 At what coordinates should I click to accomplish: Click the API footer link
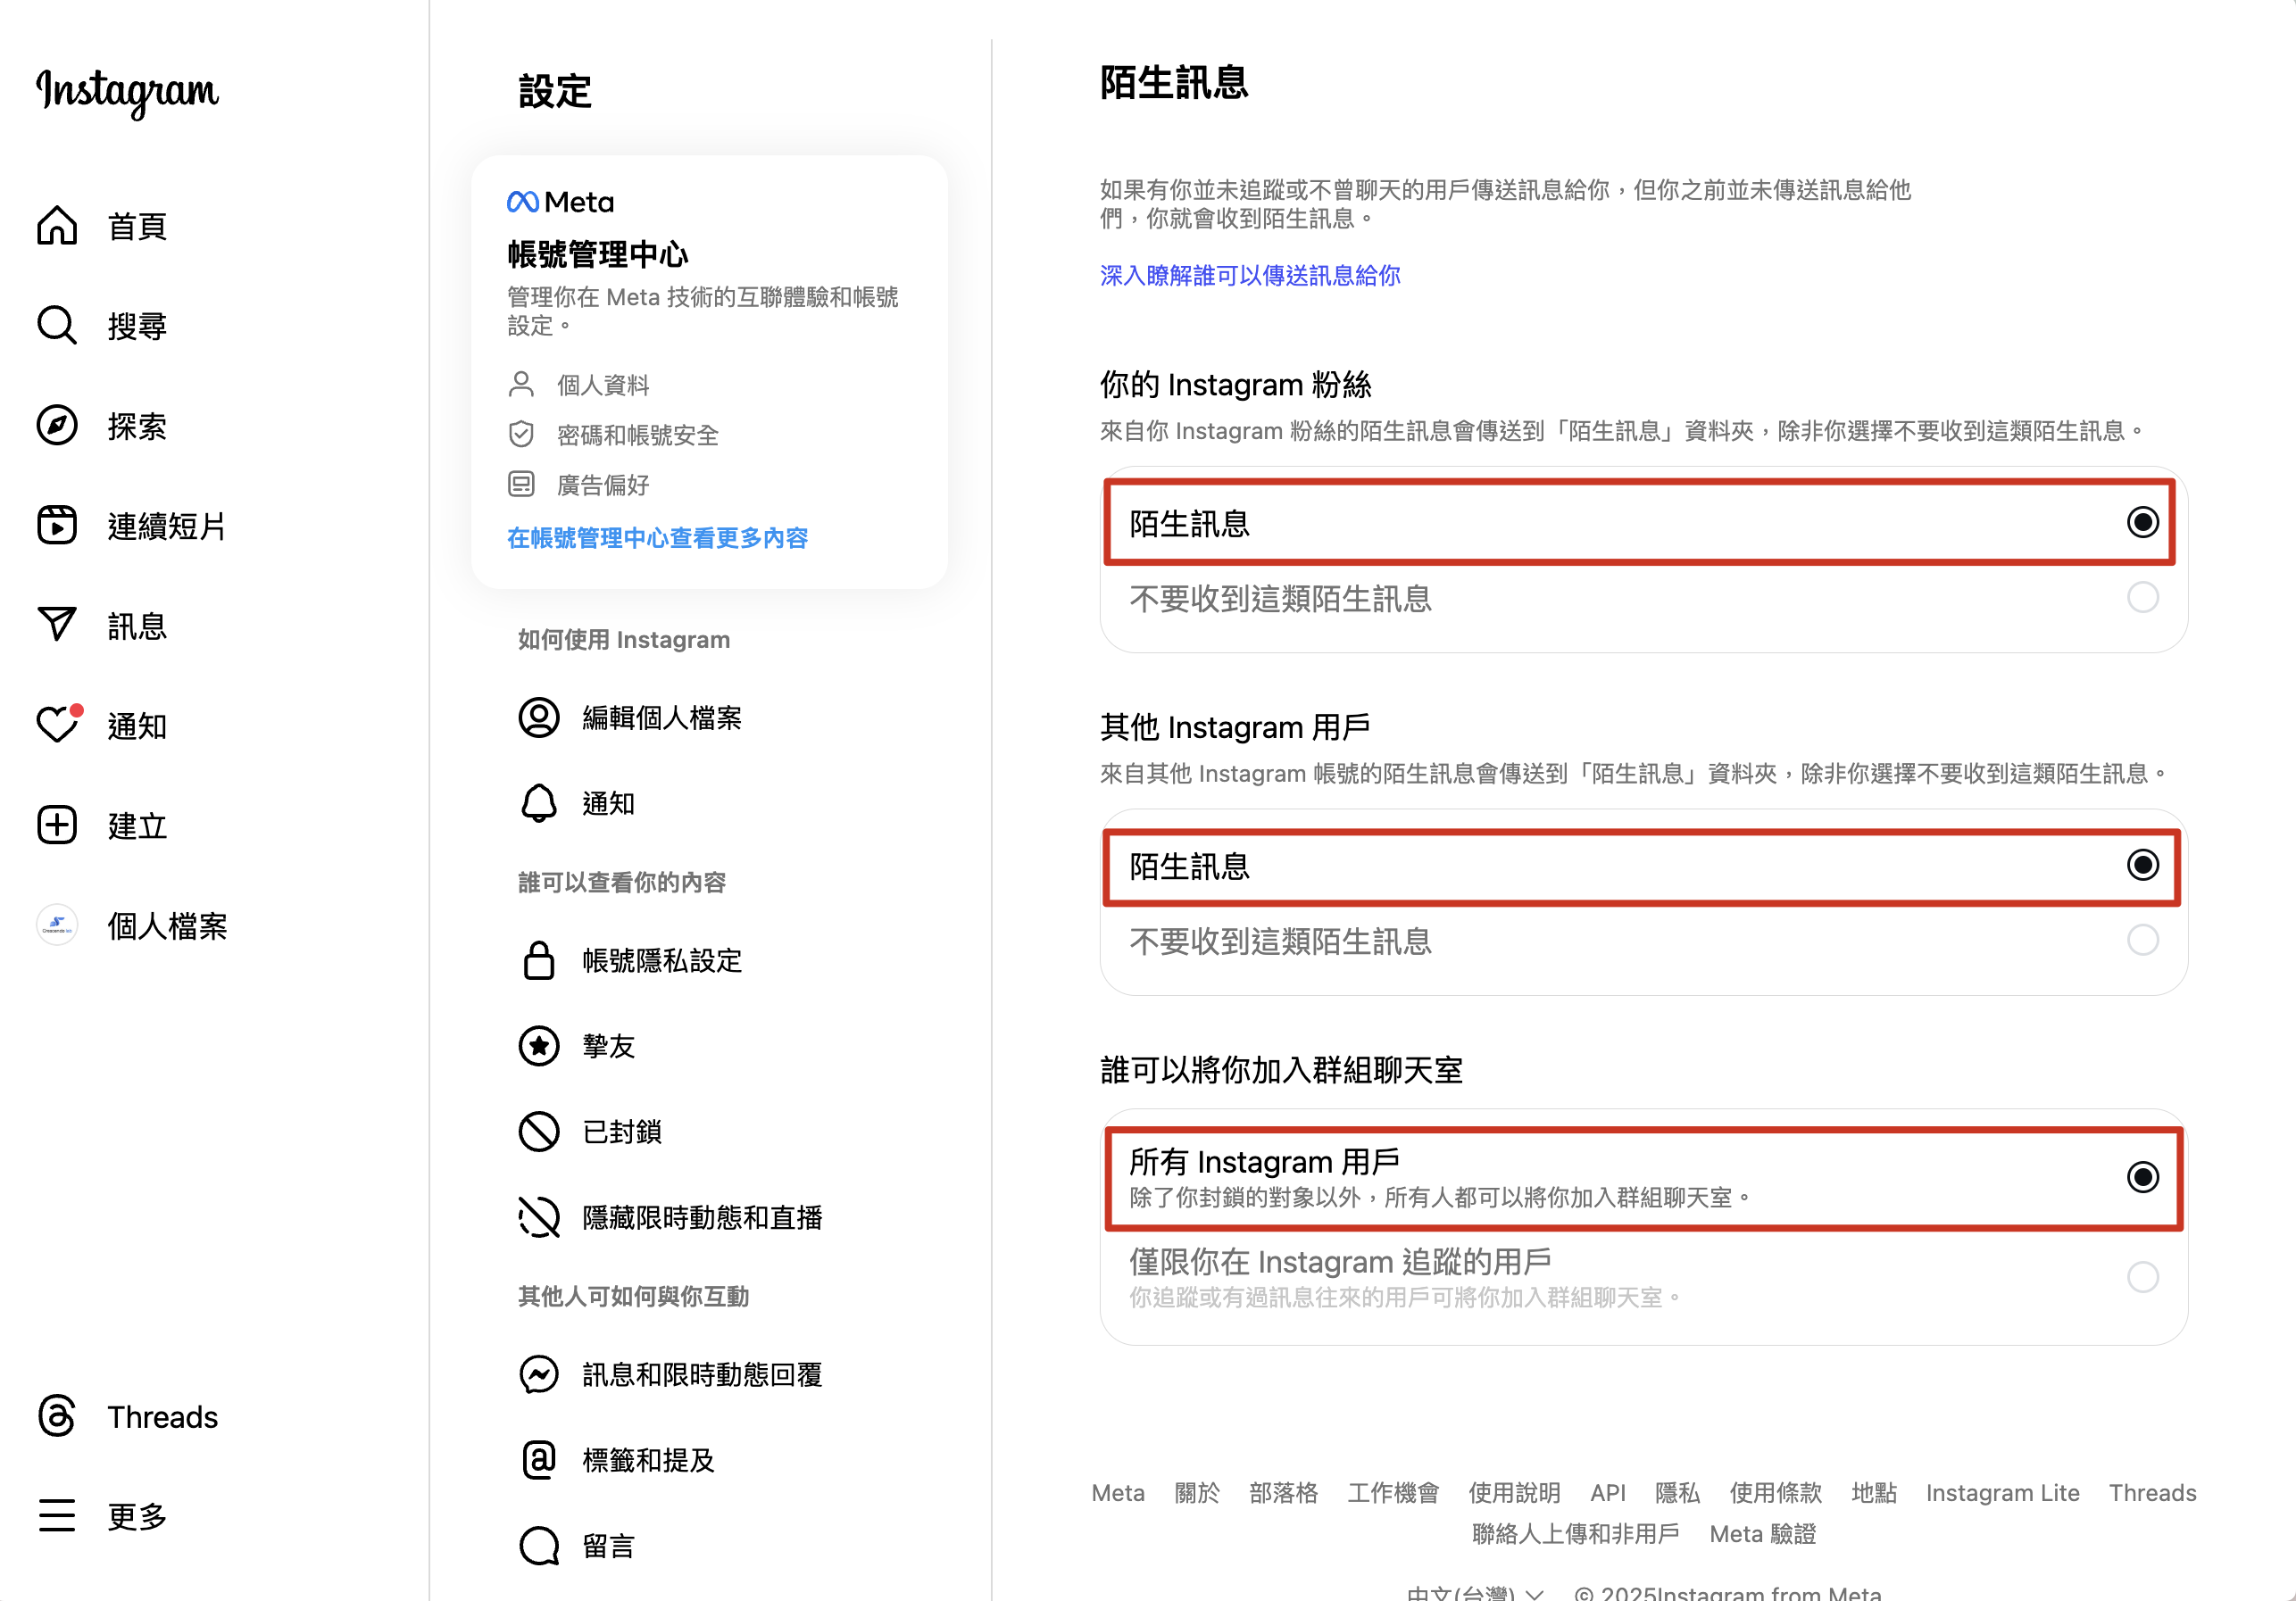pyautogui.click(x=1607, y=1493)
